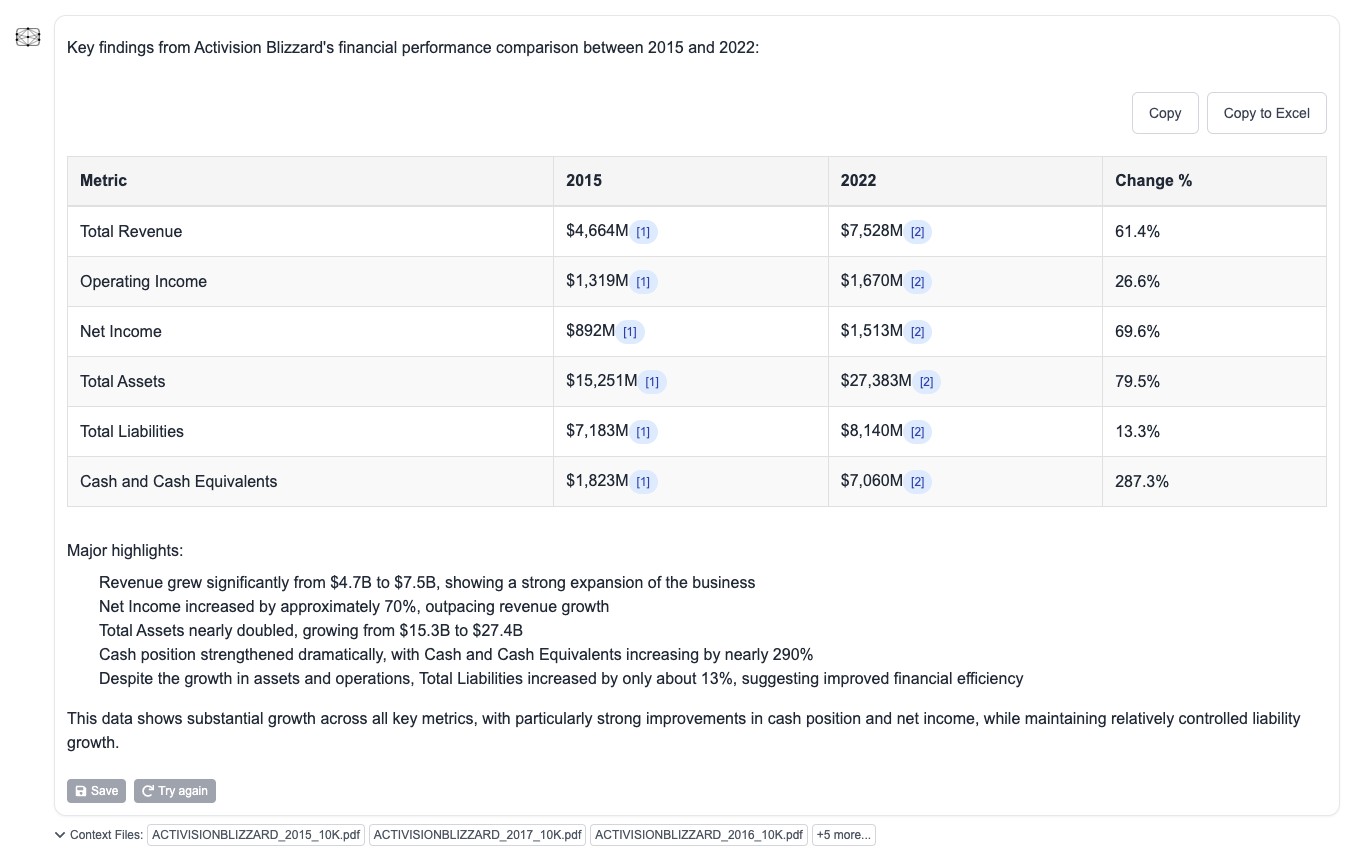Click the $4,664M revenue value
This screenshot has width=1358, height=856.
[597, 231]
